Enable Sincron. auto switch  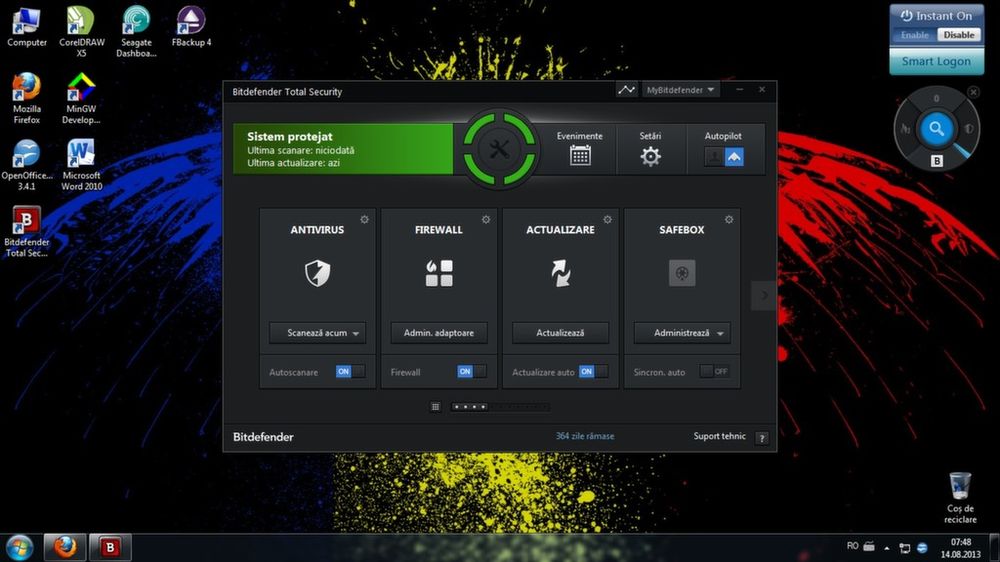(x=714, y=371)
